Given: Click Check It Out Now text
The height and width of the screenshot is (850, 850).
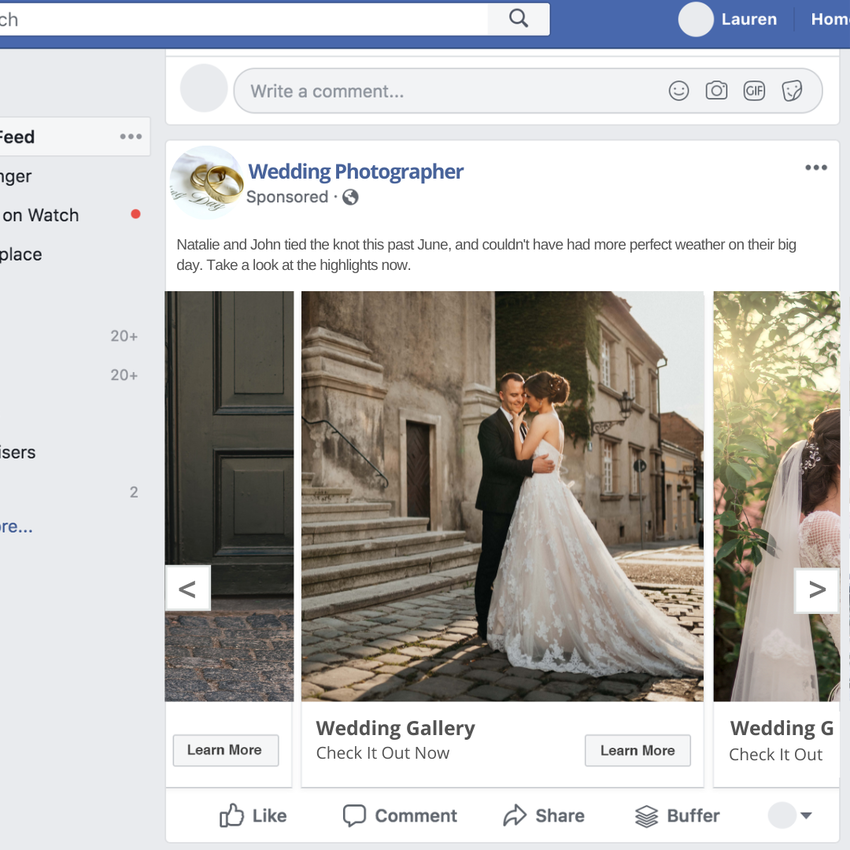Looking at the screenshot, I should (x=383, y=753).
